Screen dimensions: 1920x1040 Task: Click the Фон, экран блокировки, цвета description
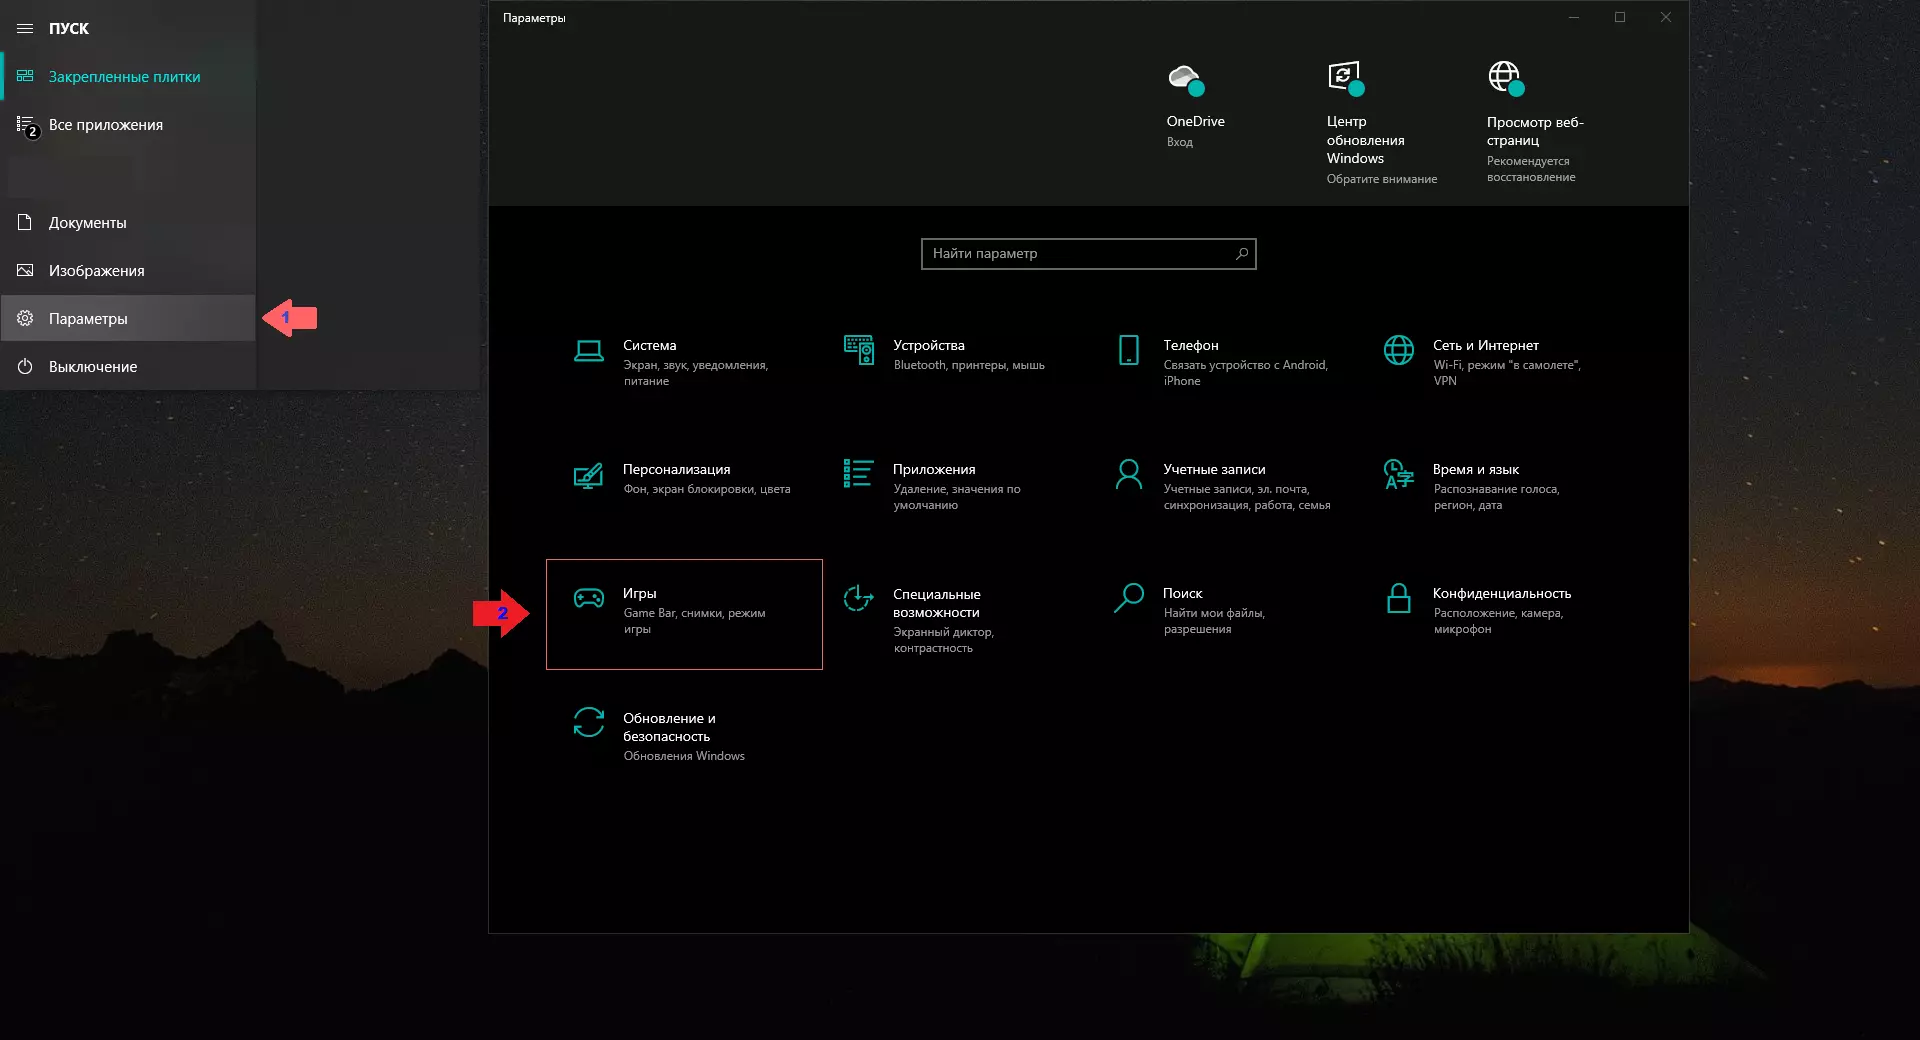[707, 489]
